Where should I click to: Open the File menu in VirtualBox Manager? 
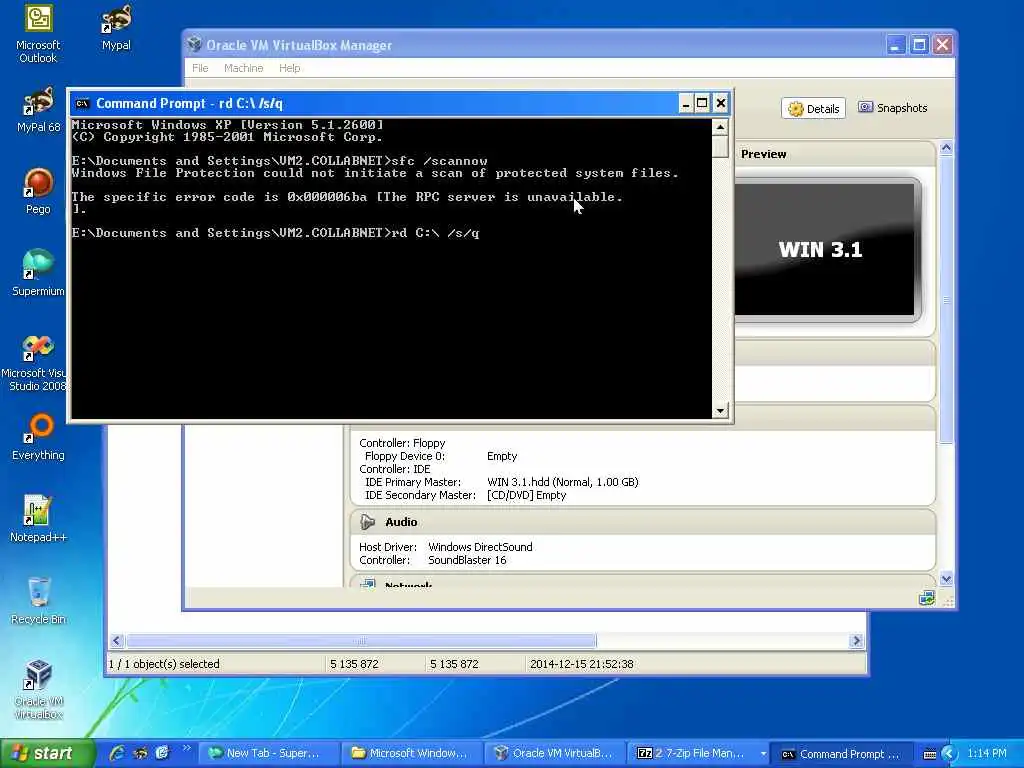(200, 68)
